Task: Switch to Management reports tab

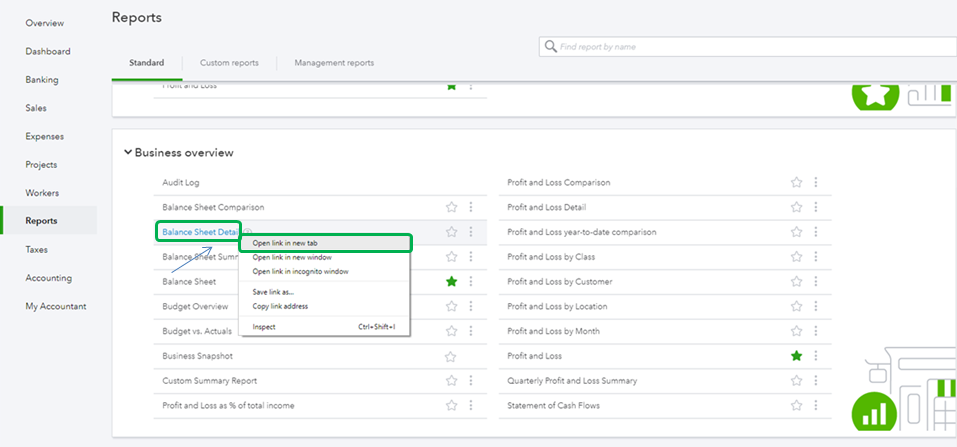Action: click(x=334, y=63)
